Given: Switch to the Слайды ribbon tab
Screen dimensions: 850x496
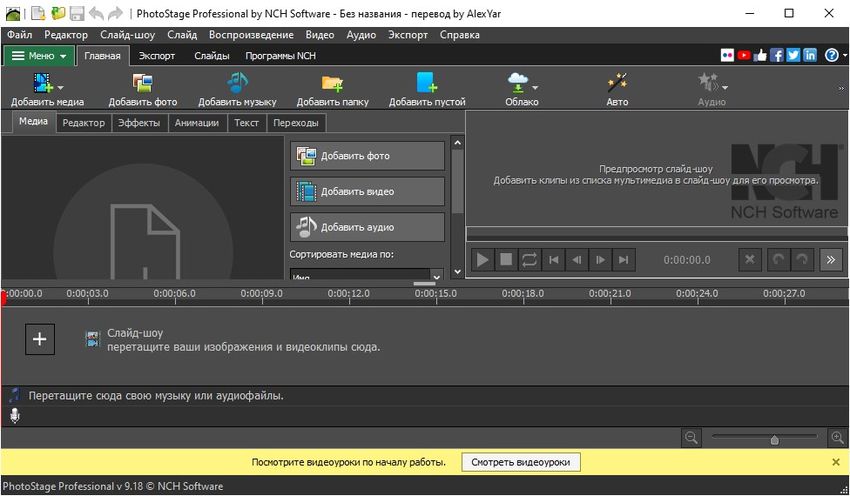Looking at the screenshot, I should (212, 55).
